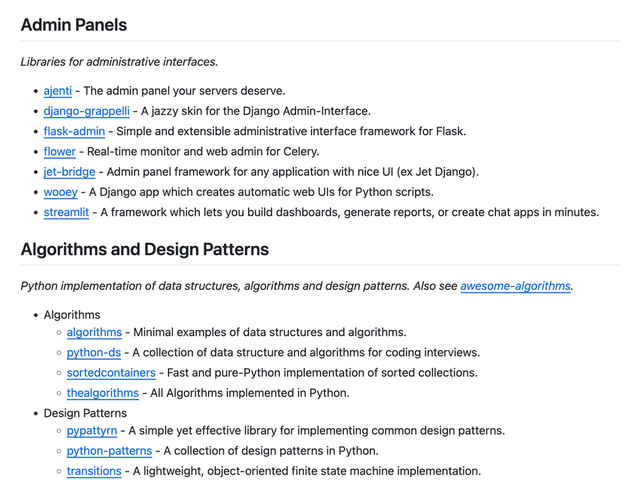Click the italic 'Libraries for administrative interfaces' text
Image resolution: width=640 pixels, height=493 pixels.
tap(119, 62)
